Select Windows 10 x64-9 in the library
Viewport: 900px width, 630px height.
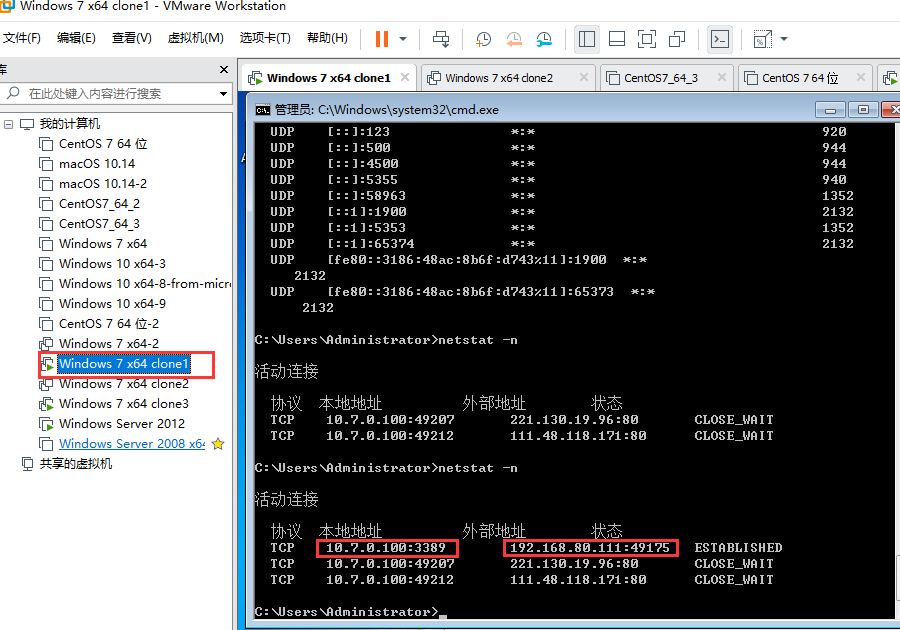click(112, 304)
